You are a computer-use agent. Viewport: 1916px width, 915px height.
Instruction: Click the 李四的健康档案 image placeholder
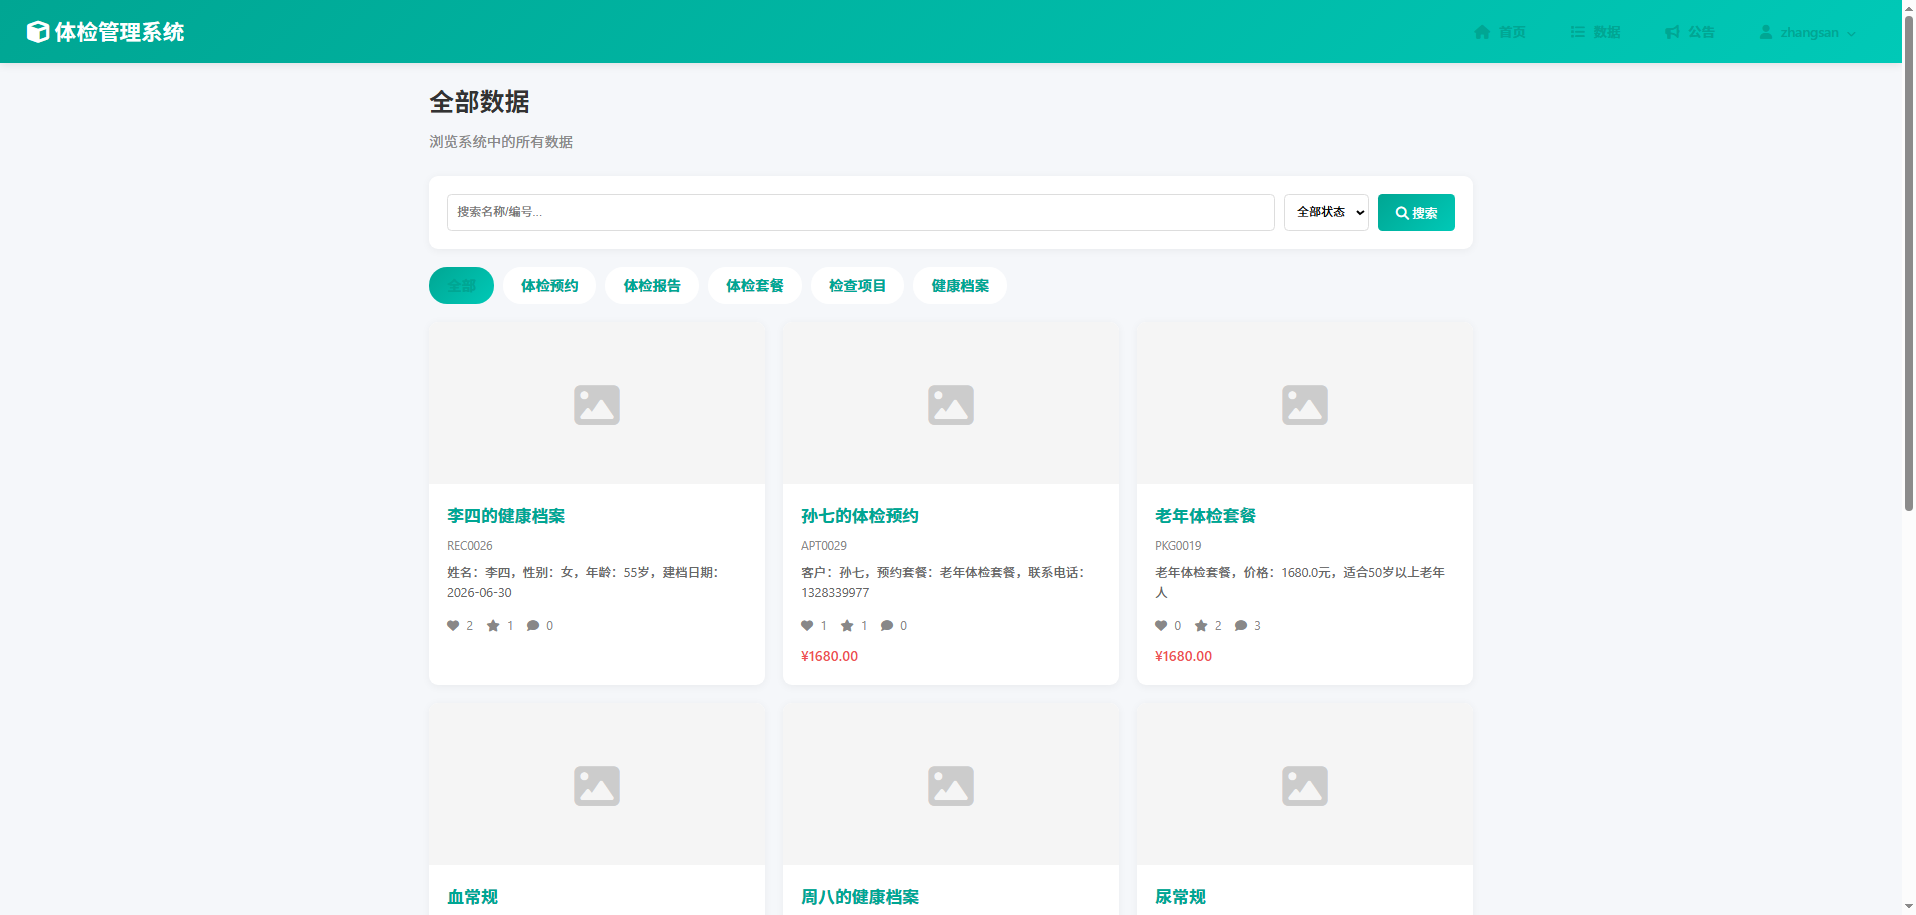[x=597, y=404]
